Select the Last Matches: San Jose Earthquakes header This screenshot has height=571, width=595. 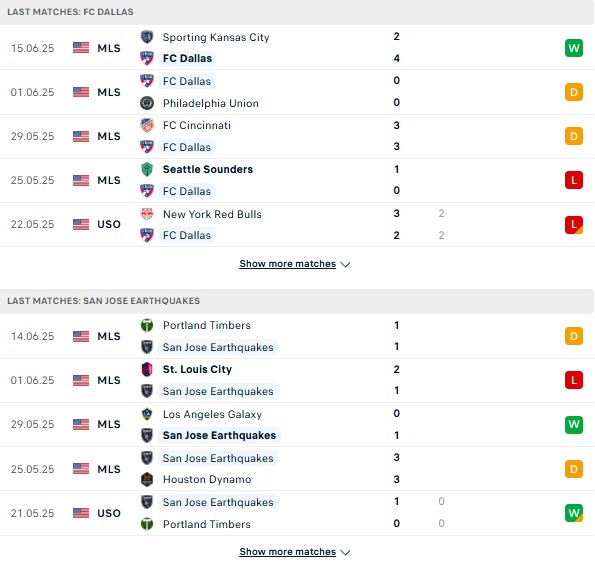click(297, 301)
